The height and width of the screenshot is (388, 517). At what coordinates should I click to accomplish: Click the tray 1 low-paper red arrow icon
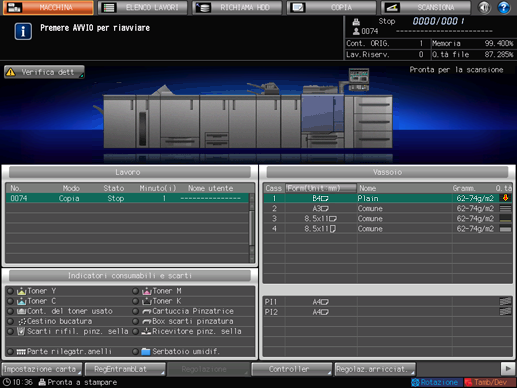point(505,198)
